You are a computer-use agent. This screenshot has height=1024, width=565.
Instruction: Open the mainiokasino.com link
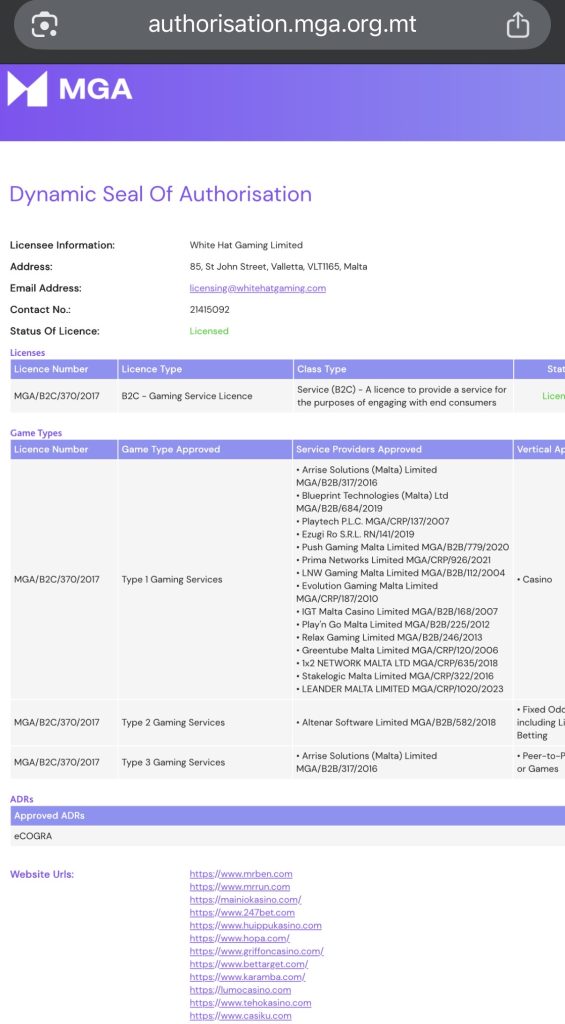[246, 899]
